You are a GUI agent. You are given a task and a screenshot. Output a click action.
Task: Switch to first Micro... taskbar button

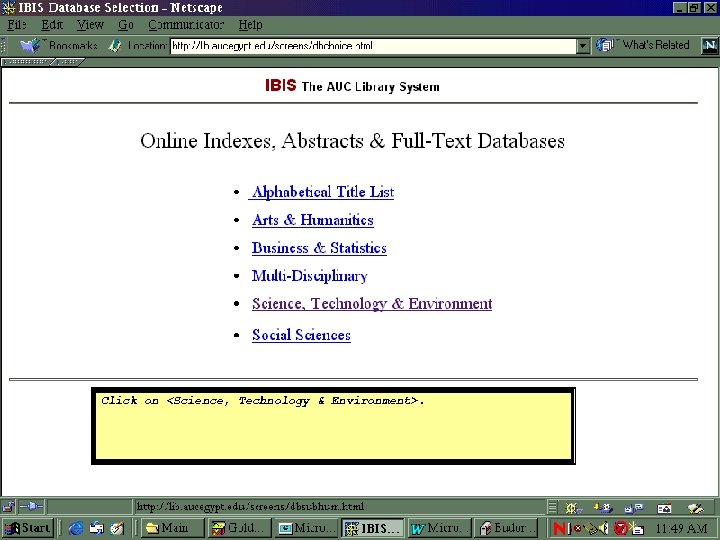tap(306, 529)
